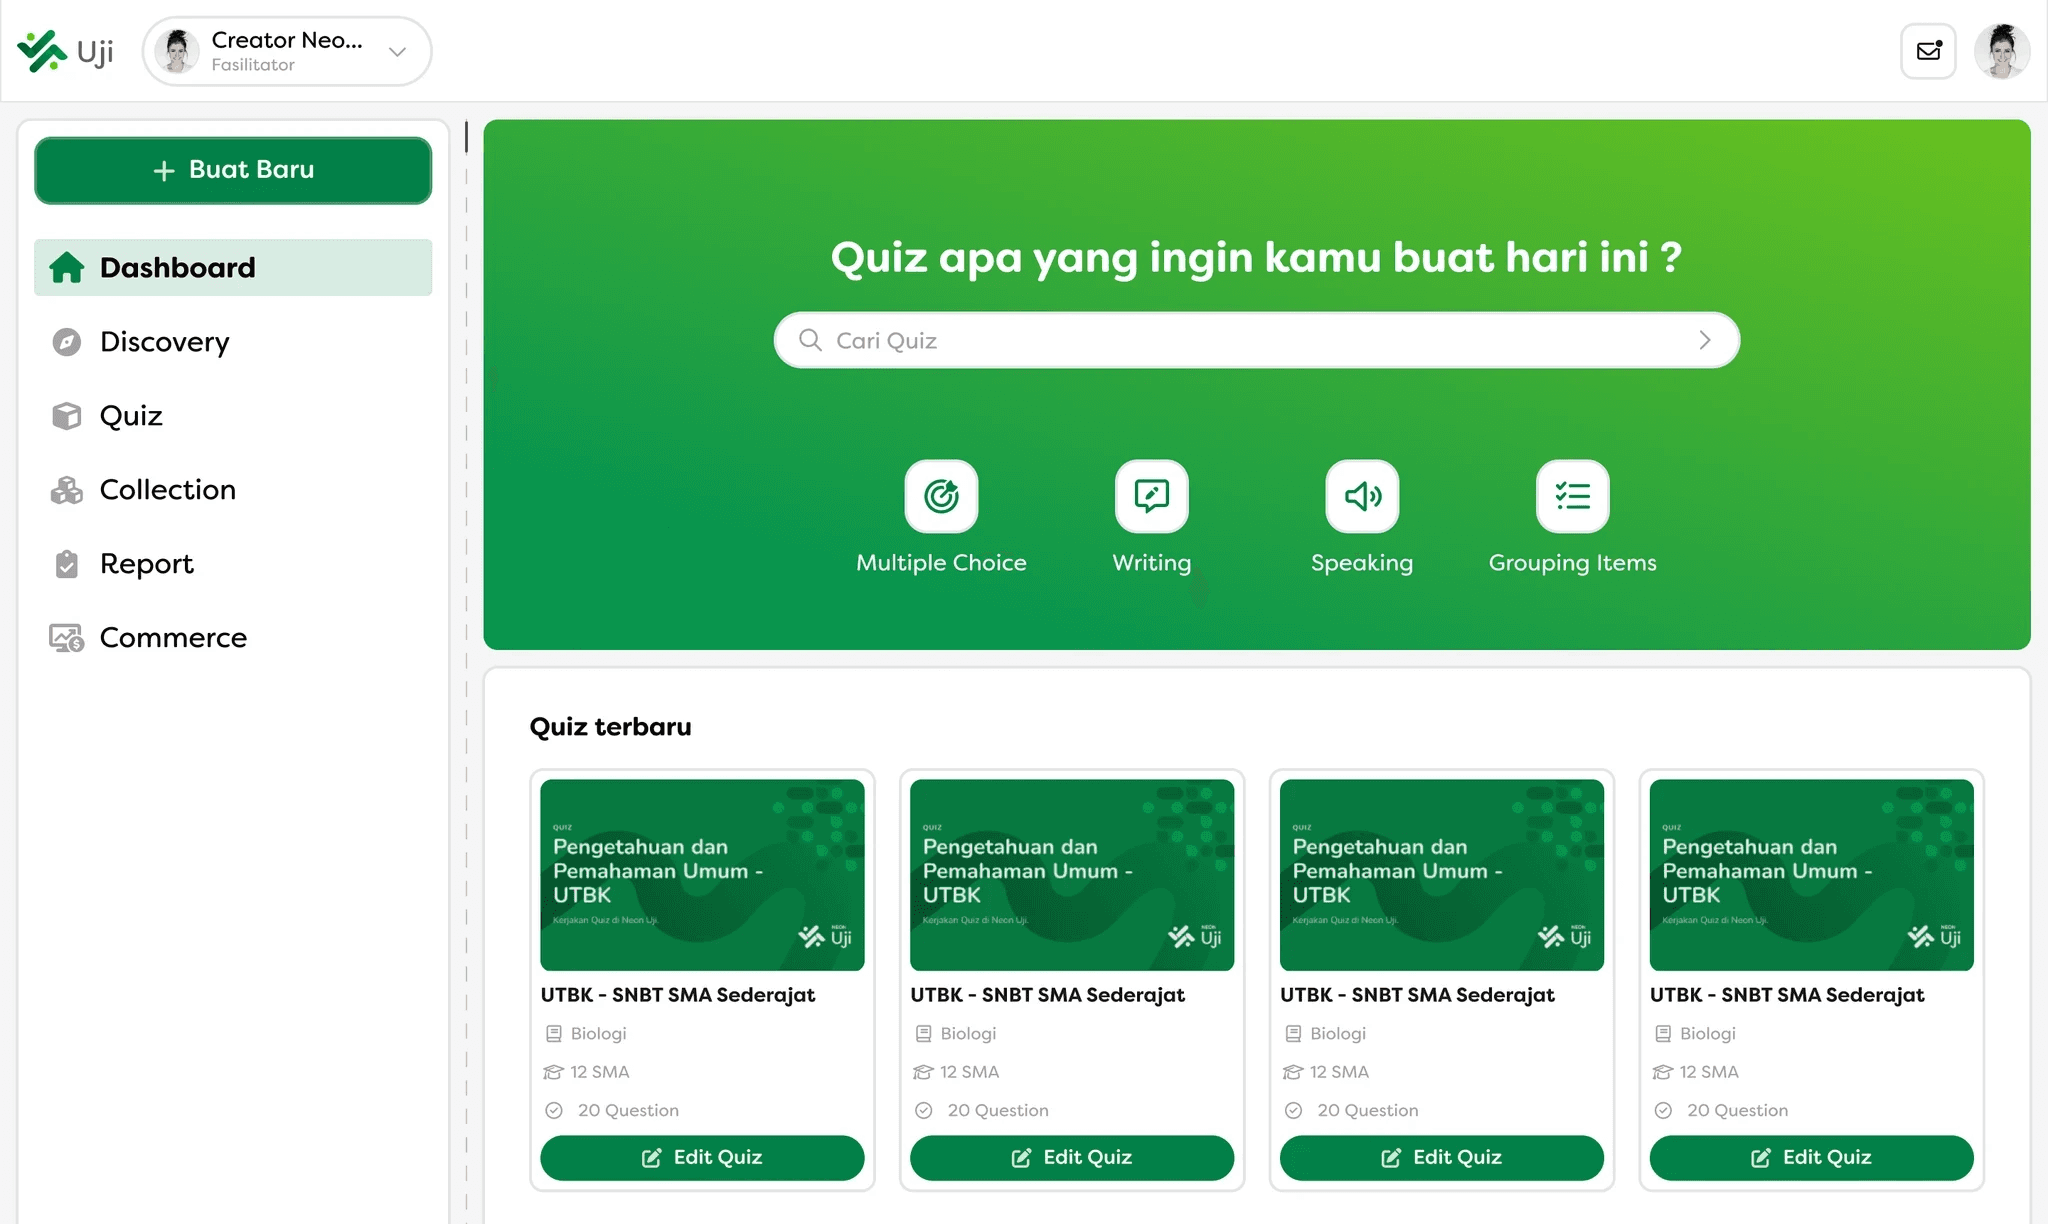
Task: Expand the Creator Neo account dropdown
Action: (397, 52)
